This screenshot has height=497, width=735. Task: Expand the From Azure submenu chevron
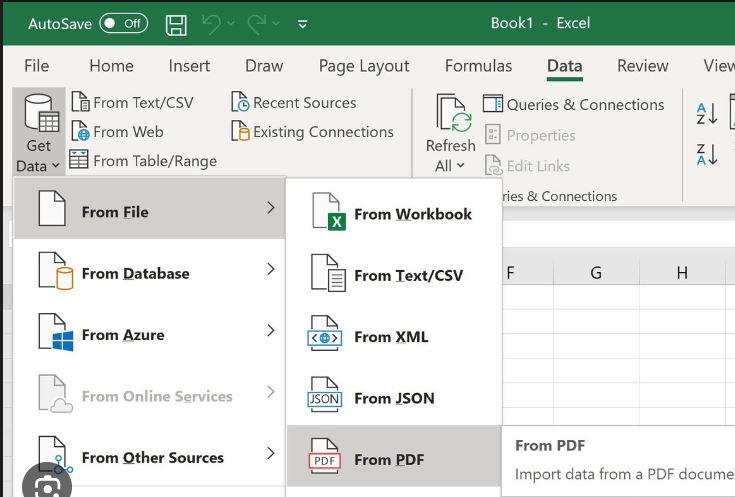point(270,331)
